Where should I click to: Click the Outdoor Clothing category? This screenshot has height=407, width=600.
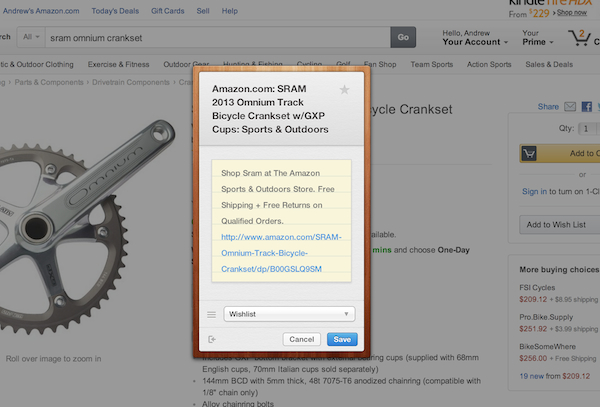pos(37,64)
